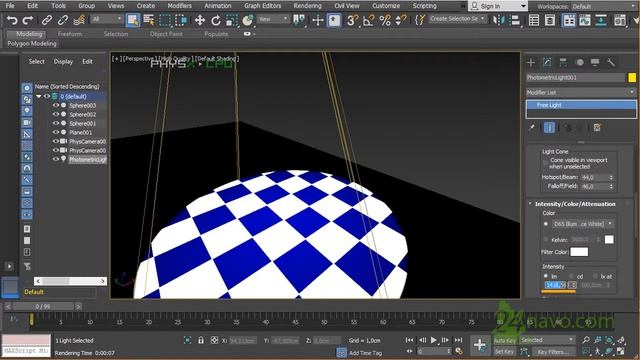Viewport: 640px width, 360px height.
Task: Open the Utilities wrench panel tab
Action: click(x=611, y=62)
